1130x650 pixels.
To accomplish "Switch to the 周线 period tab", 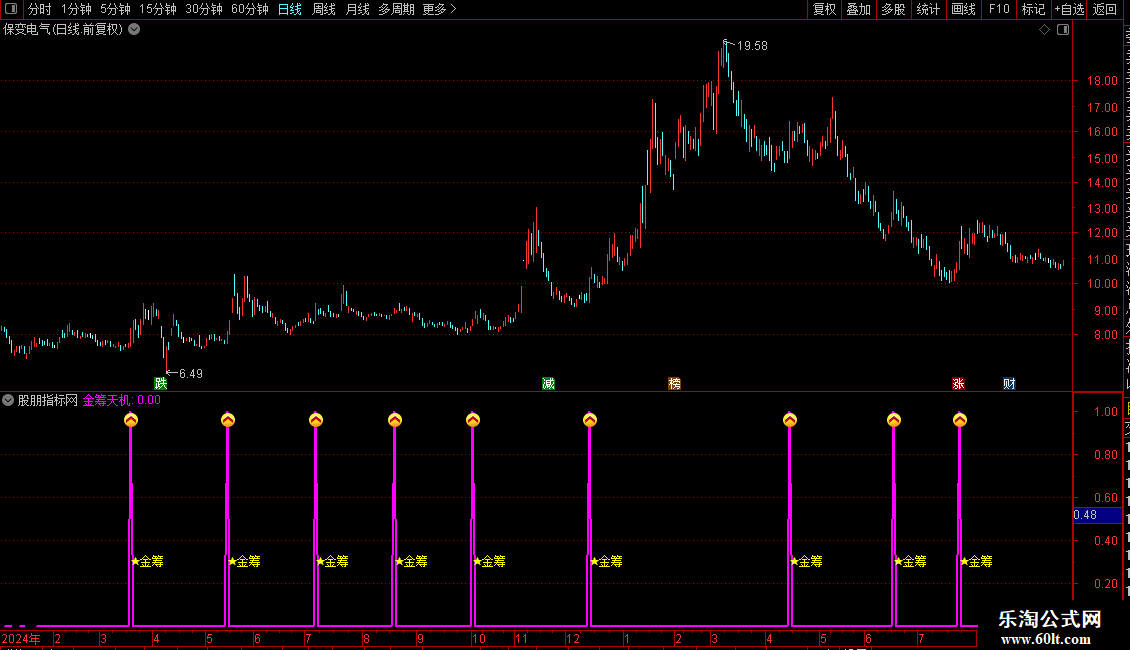I will coord(324,9).
